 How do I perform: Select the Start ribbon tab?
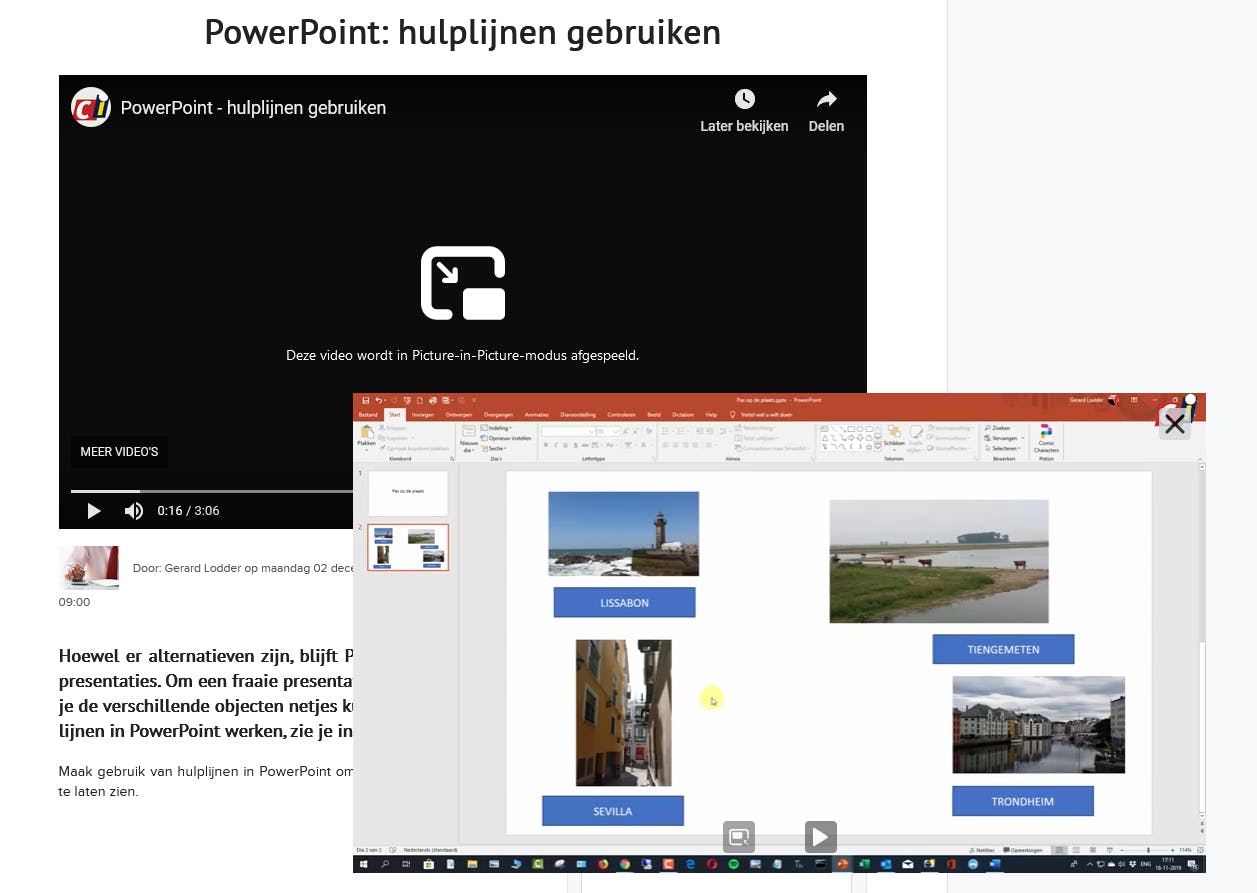pos(394,415)
